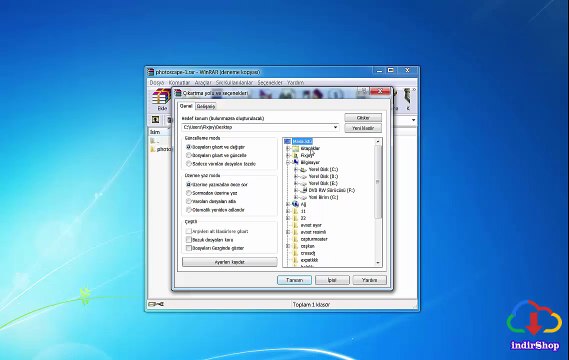The width and height of the screenshot is (569, 360).
Task: Open the Araçlar menu in WinRAR
Action: (203, 83)
